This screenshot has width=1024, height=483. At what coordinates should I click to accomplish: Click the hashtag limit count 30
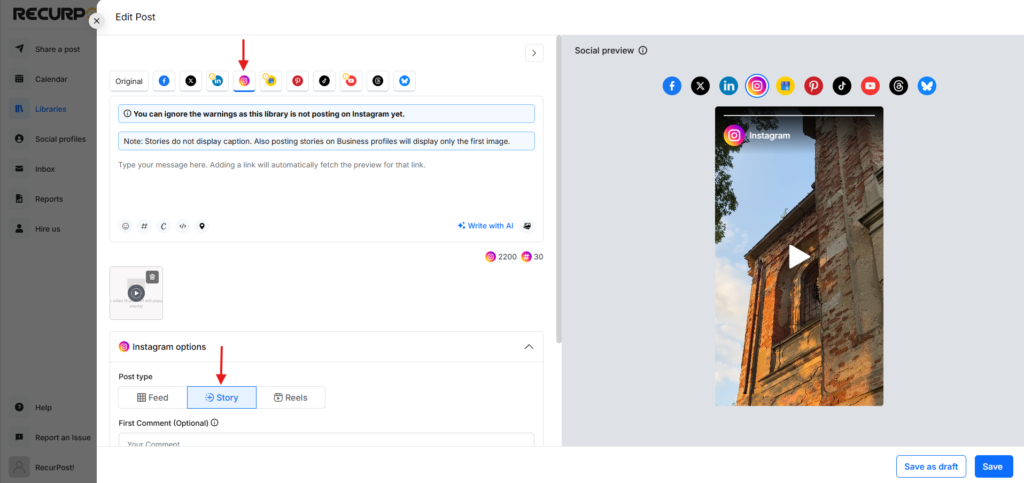[x=532, y=257]
